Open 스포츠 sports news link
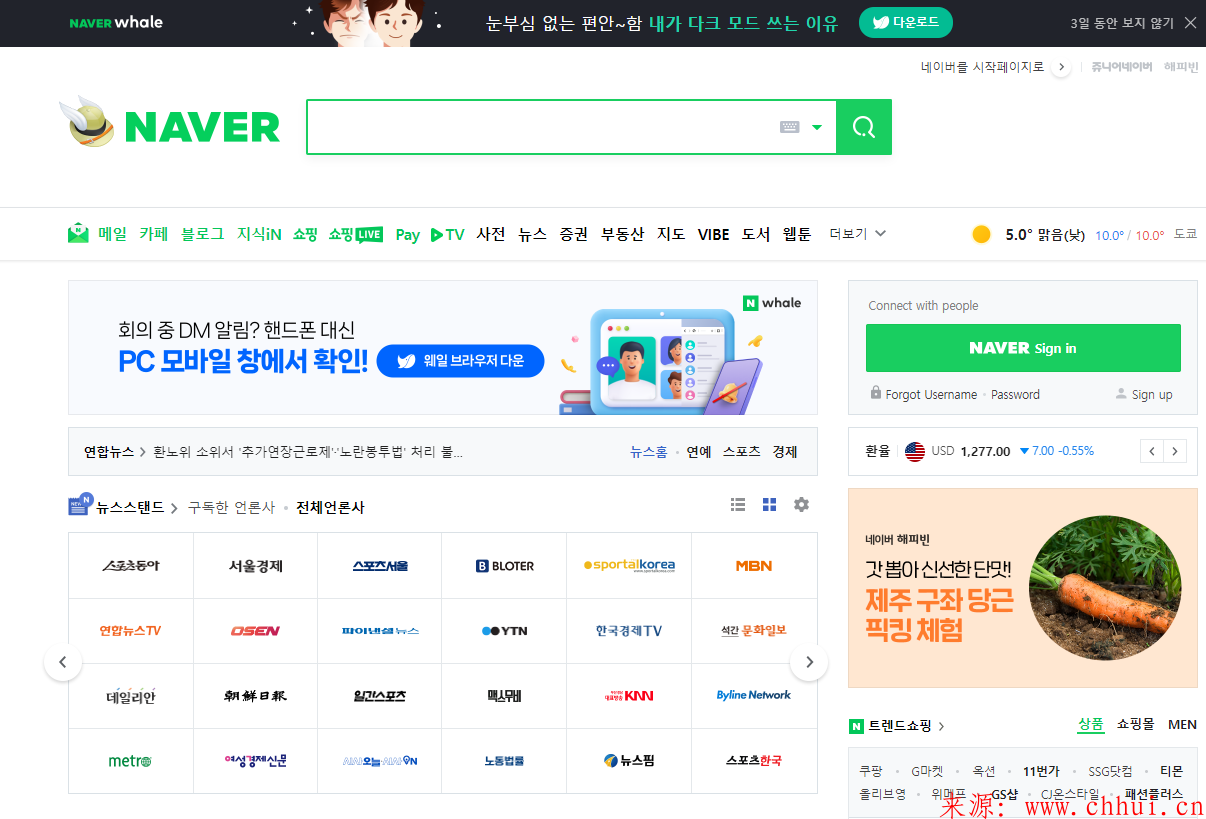 (742, 452)
